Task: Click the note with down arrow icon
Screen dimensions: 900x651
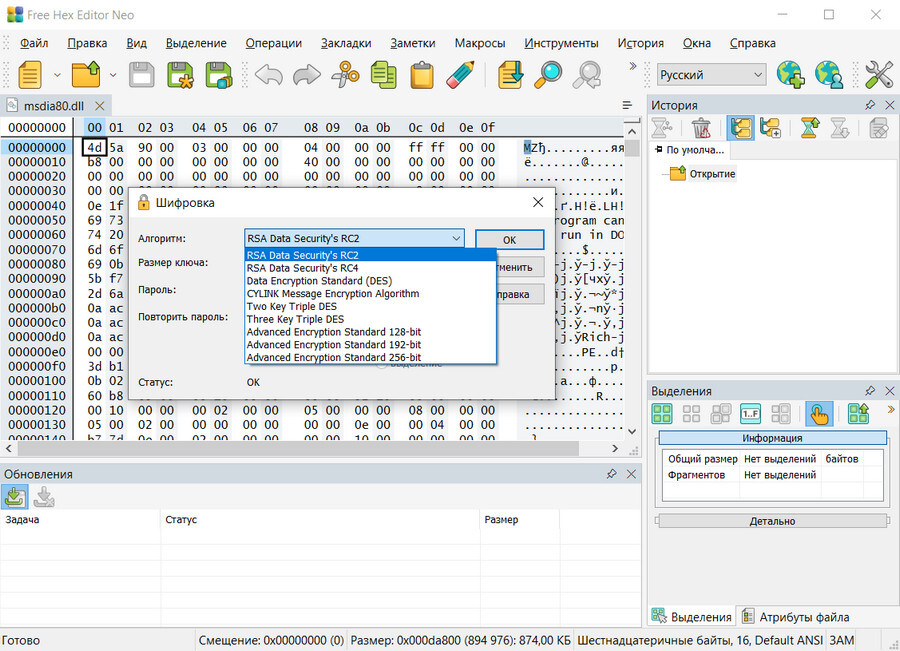Action: 510,75
